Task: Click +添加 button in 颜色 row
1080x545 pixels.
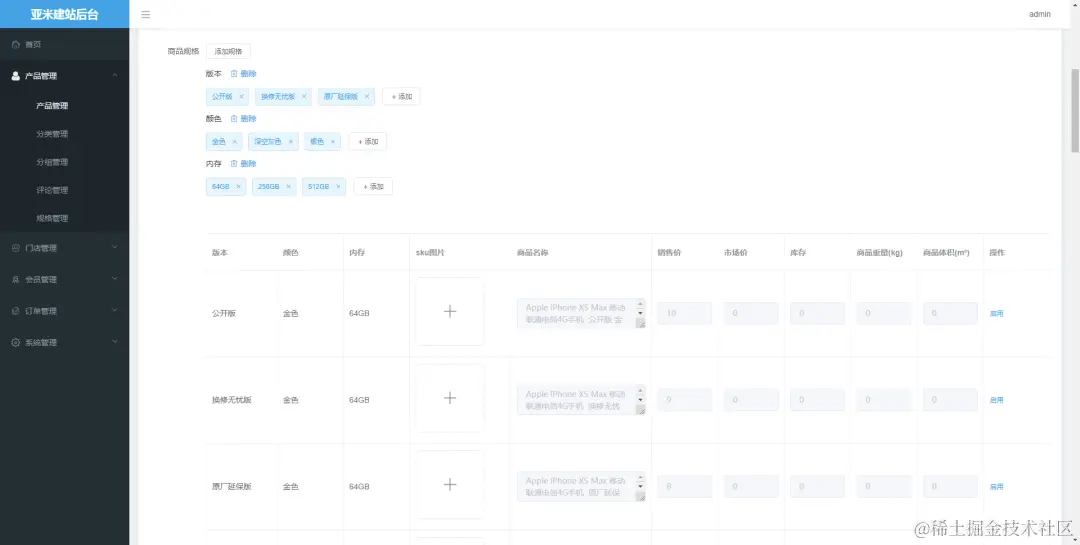Action: [368, 142]
